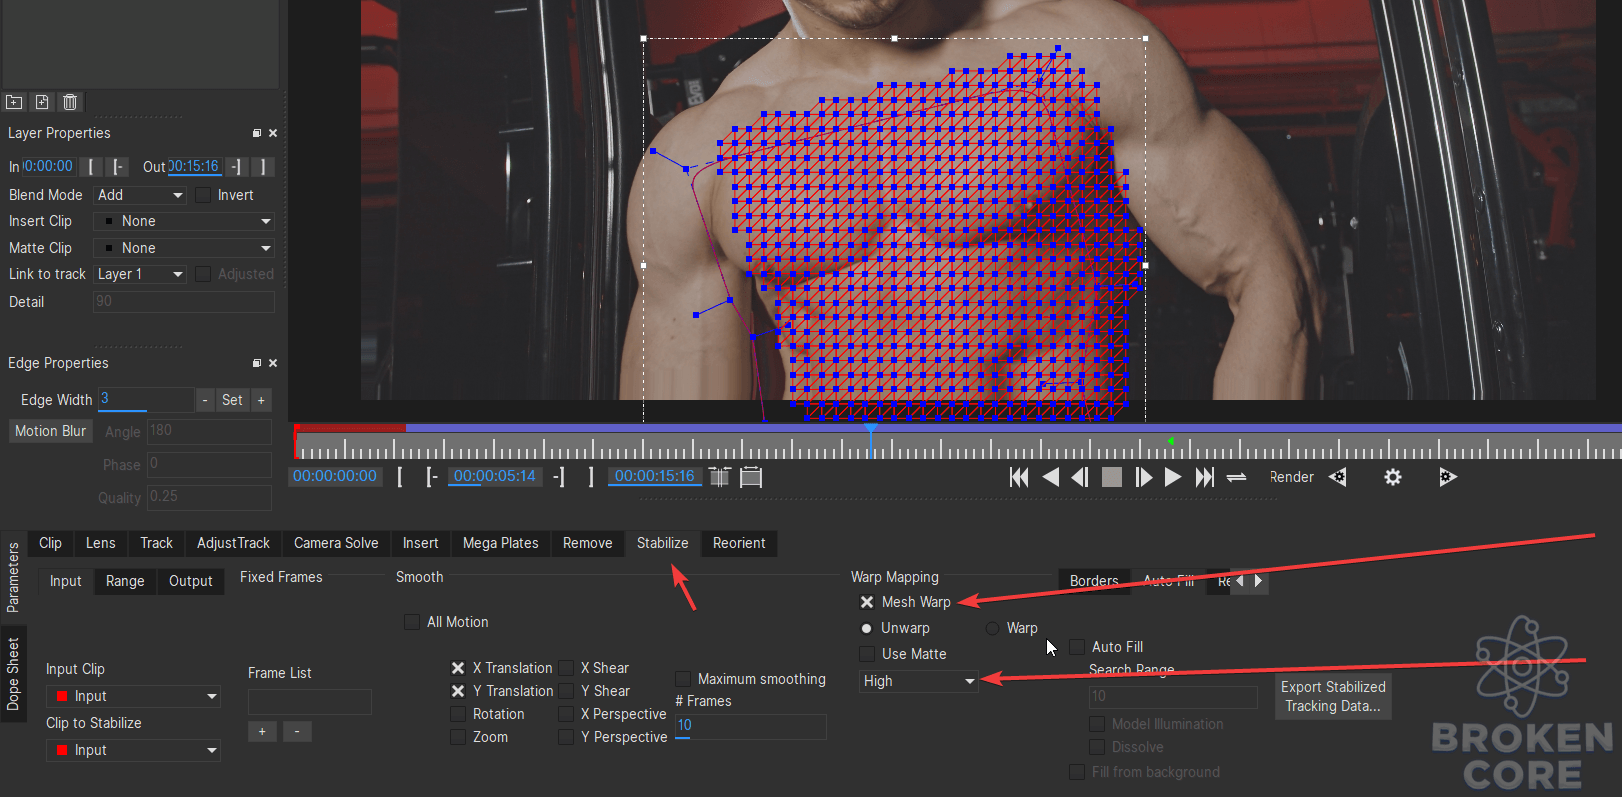Click the # Frames input field
This screenshot has height=797, width=1622.
click(x=750, y=726)
